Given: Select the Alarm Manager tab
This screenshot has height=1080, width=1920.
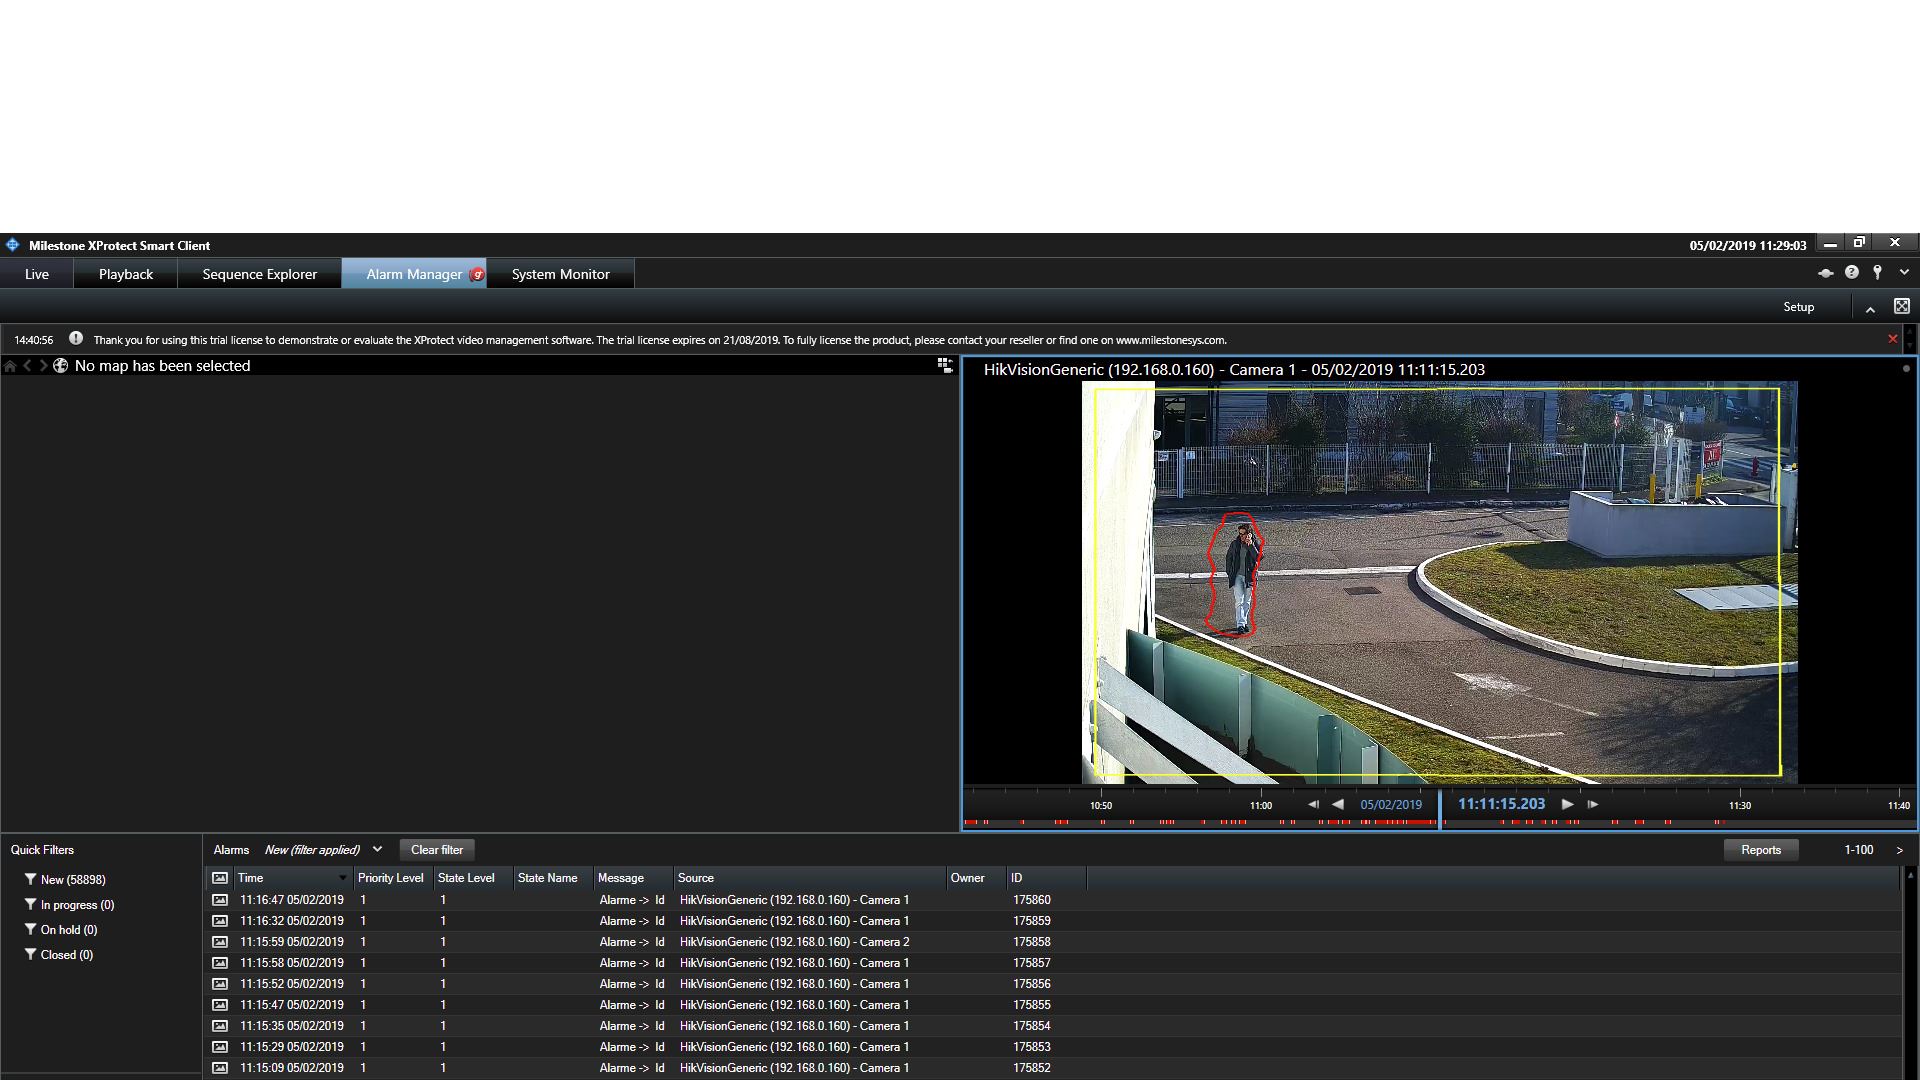Looking at the screenshot, I should click(x=414, y=274).
